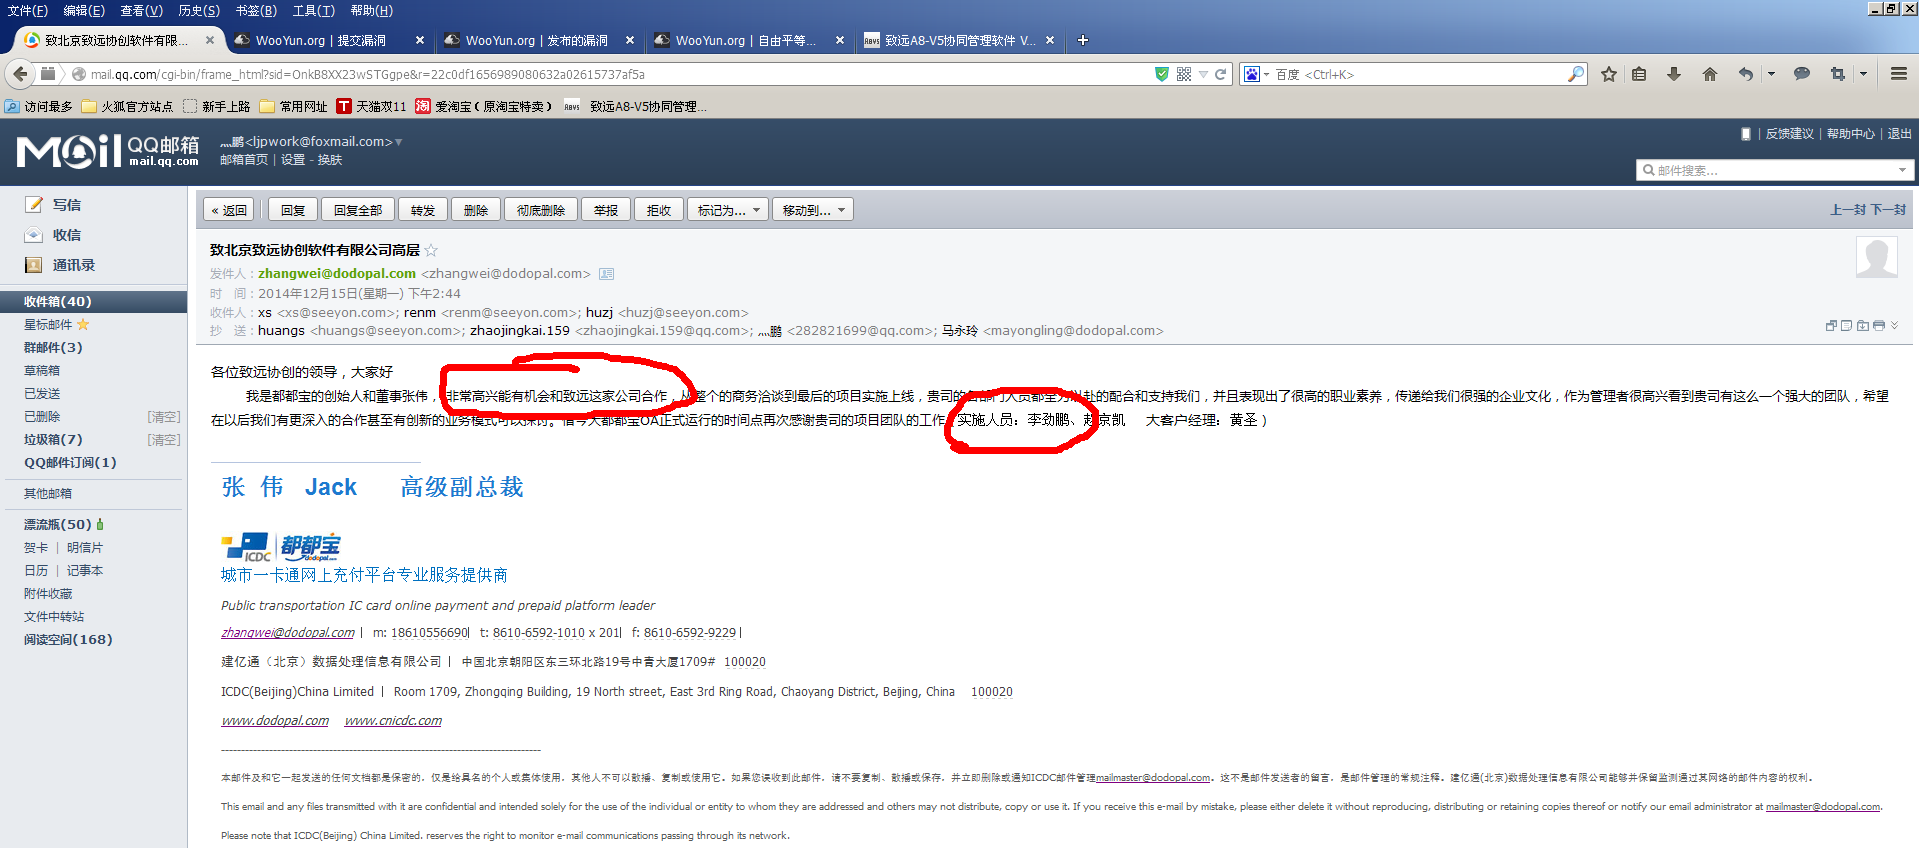Print the email with printer icon
Viewport: 1919px width, 848px height.
point(1878,326)
